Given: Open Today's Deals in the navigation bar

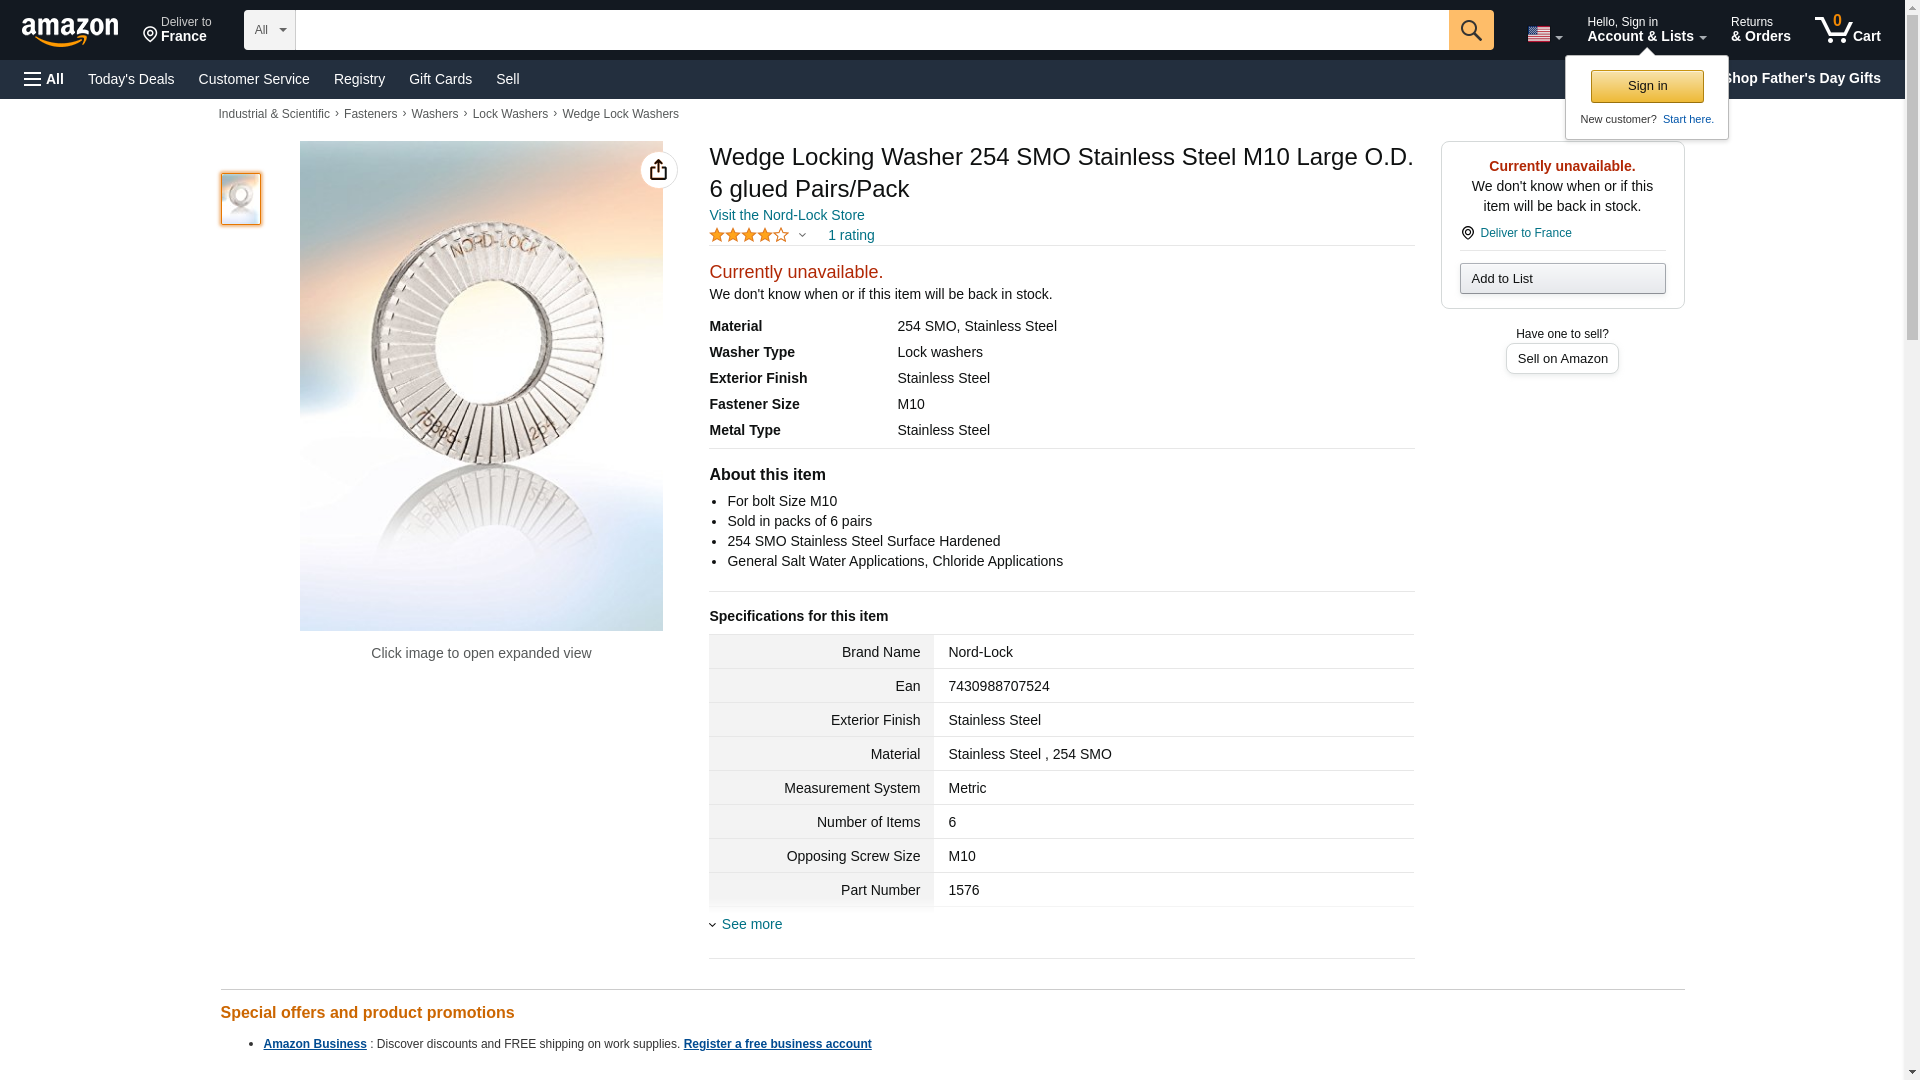Looking at the screenshot, I should click(131, 79).
